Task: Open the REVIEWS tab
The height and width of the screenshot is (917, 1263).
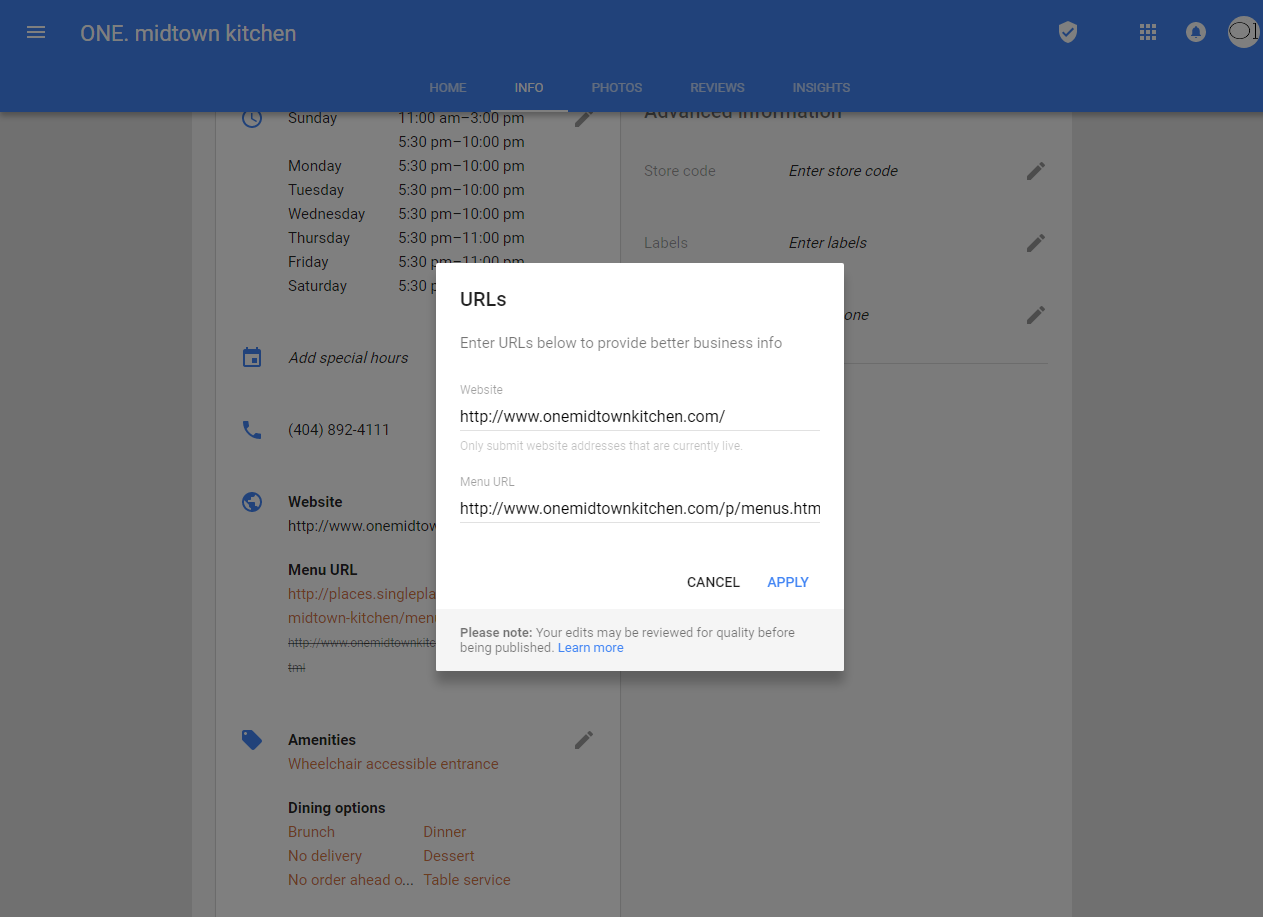Action: tap(717, 88)
